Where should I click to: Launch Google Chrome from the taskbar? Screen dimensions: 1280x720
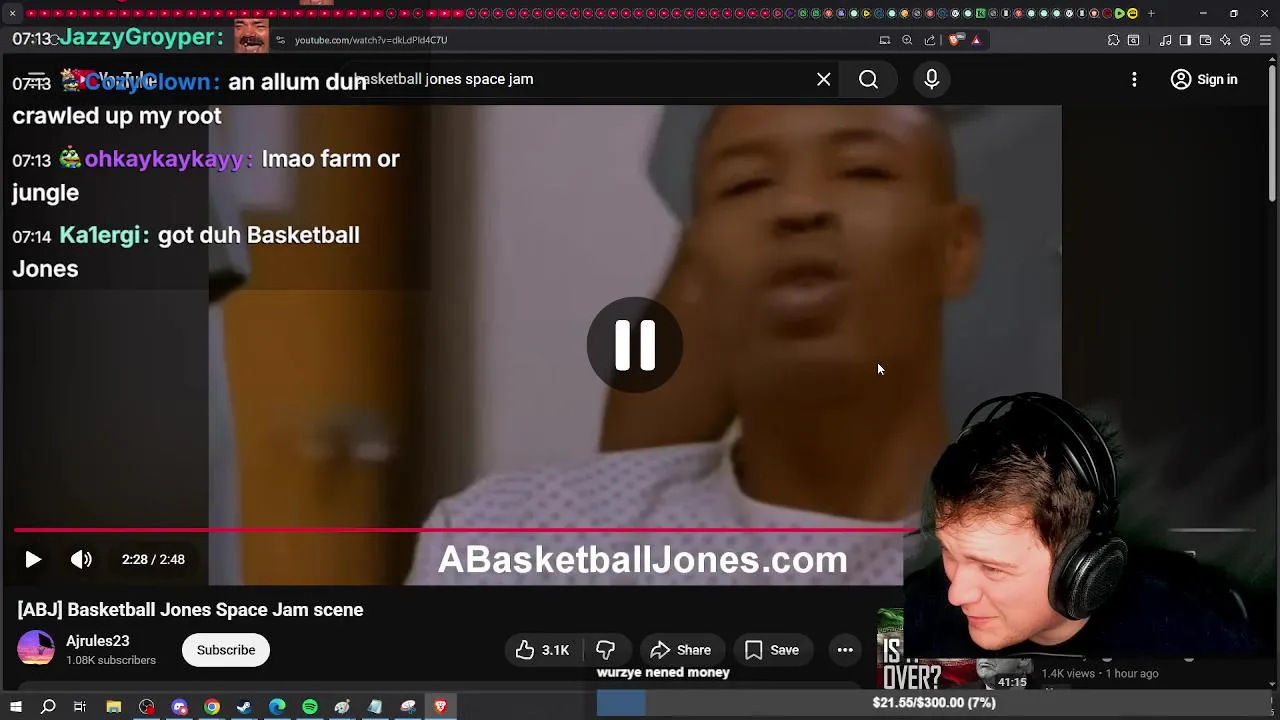212,707
